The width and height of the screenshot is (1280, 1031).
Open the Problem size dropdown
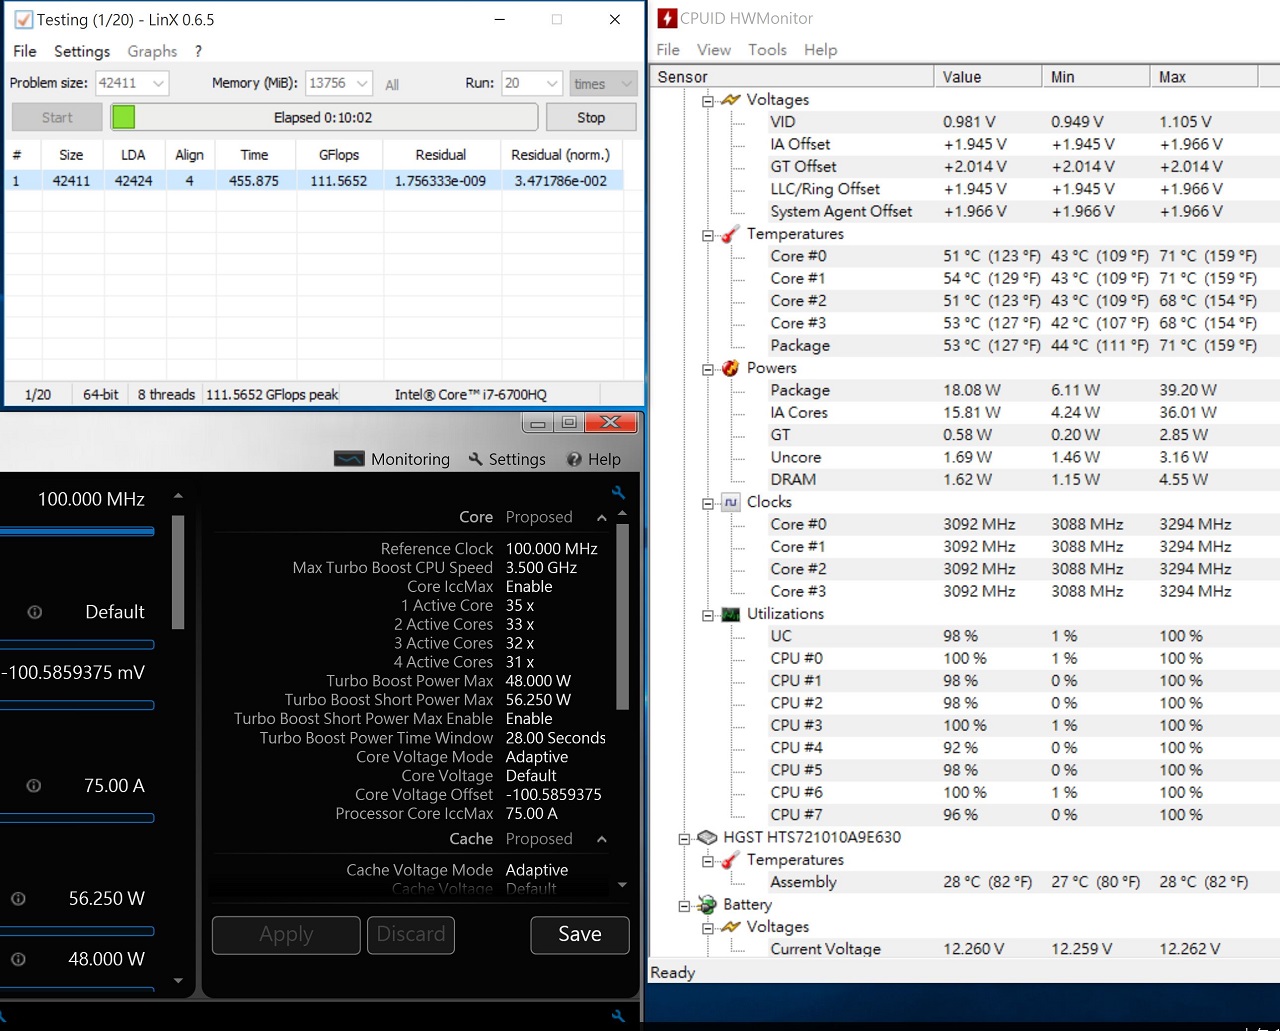pos(158,84)
